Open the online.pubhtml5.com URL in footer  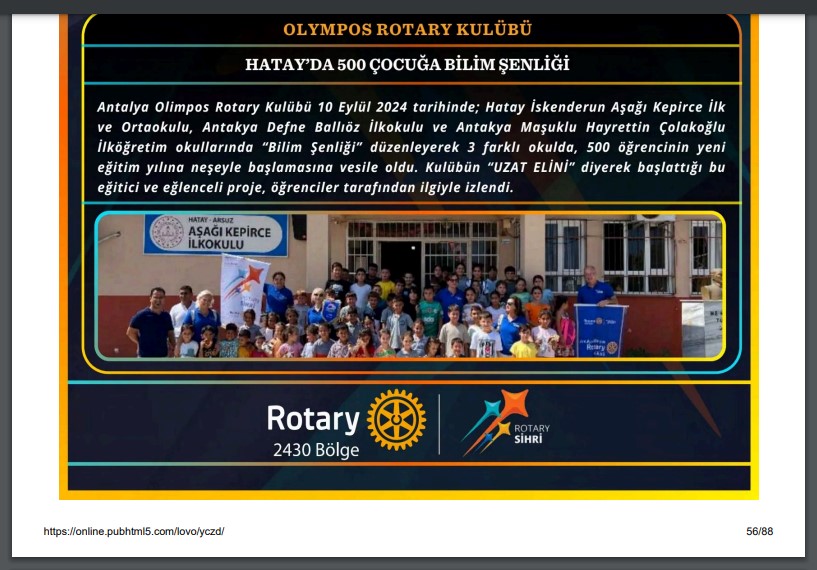(x=134, y=531)
